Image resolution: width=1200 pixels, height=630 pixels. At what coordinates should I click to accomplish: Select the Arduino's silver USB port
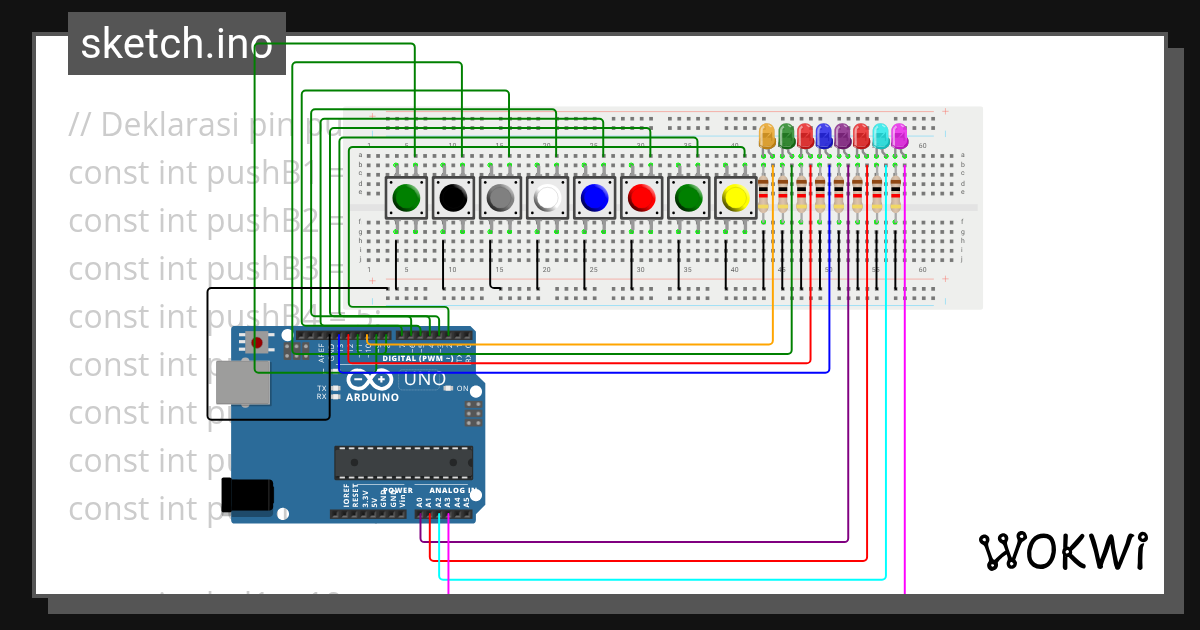coord(243,382)
